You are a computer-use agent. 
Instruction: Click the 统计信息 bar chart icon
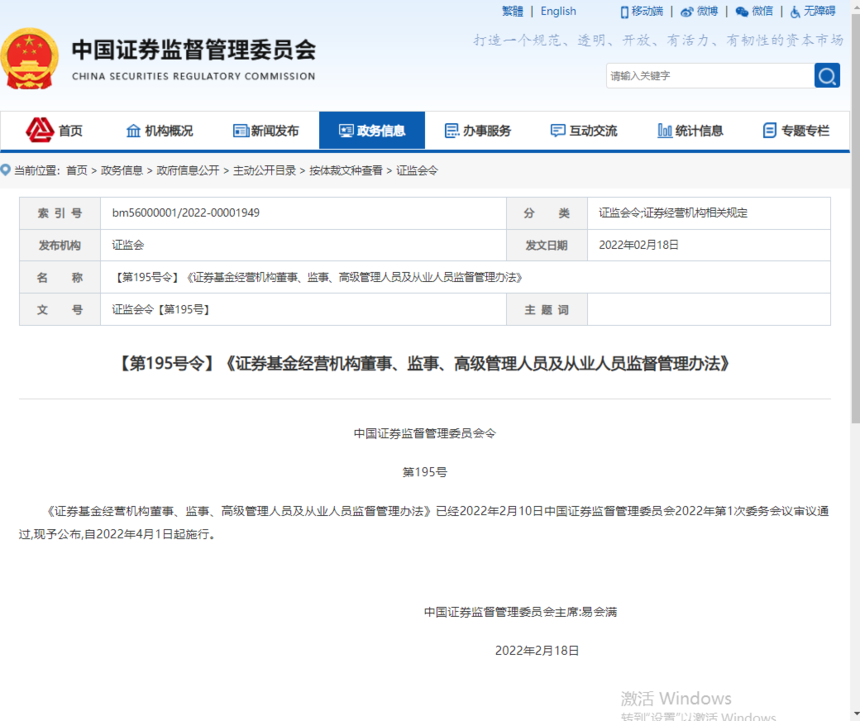(665, 130)
